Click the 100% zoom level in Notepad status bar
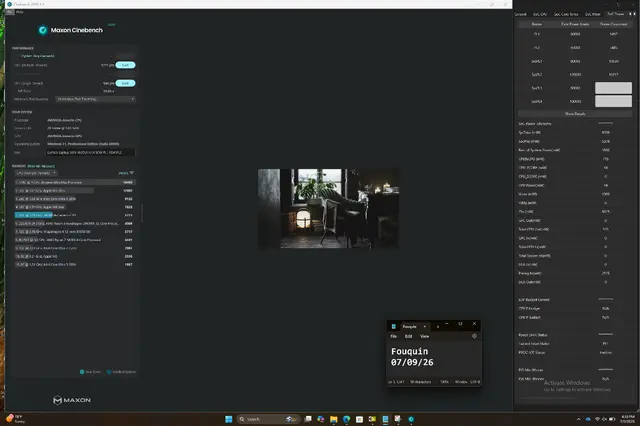The height and width of the screenshot is (426, 640). click(x=444, y=382)
